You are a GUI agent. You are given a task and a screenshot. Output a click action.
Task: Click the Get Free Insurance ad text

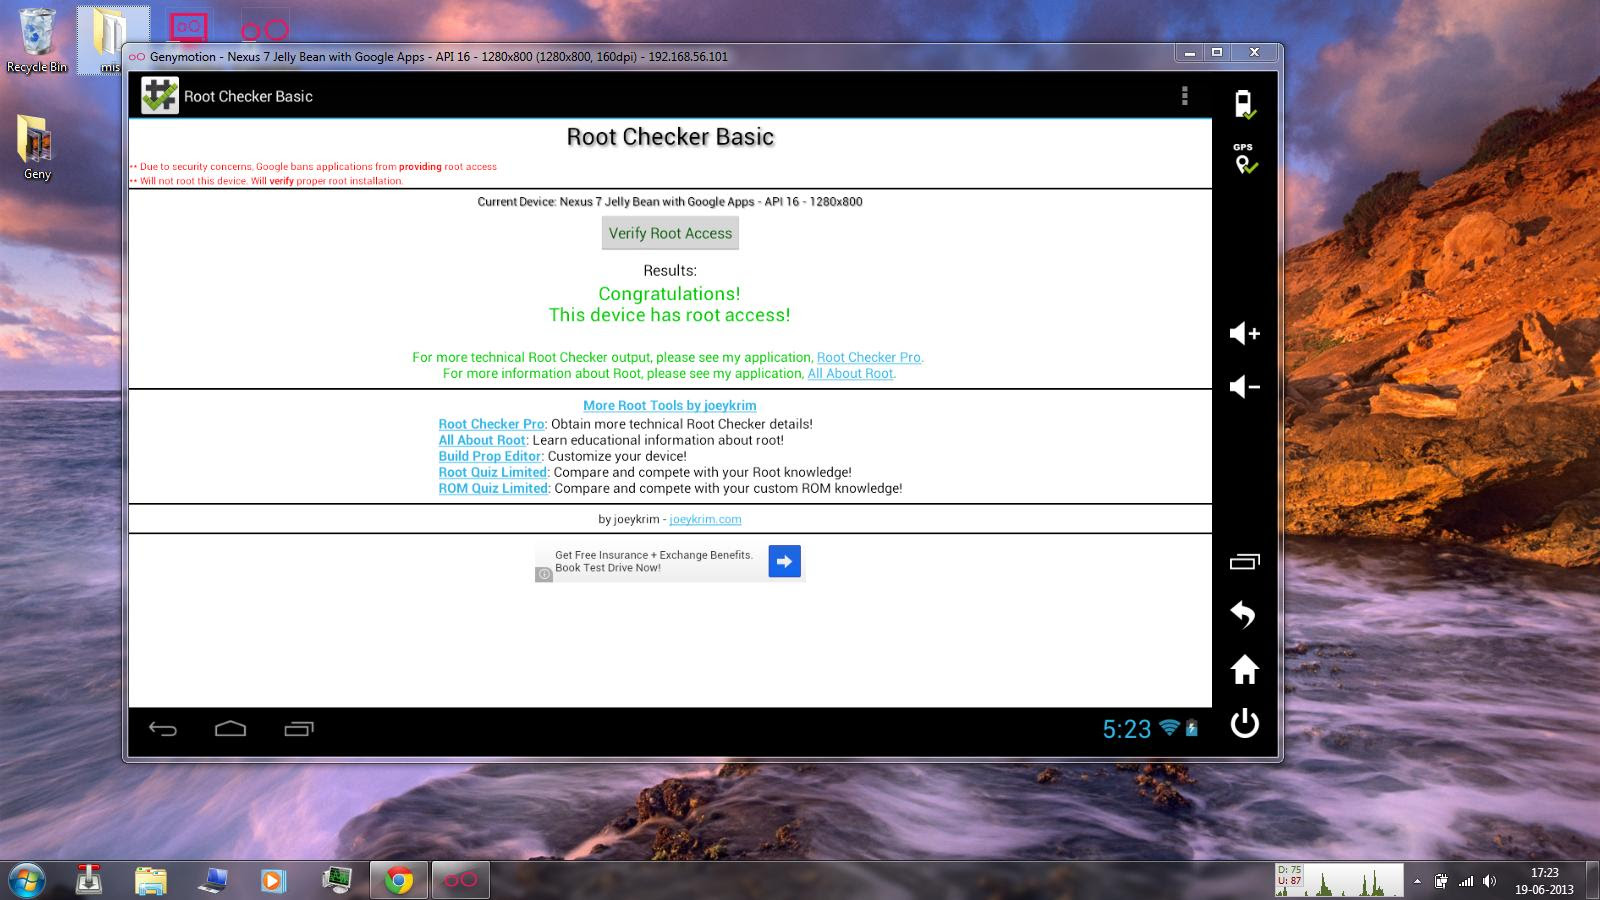[x=654, y=561]
